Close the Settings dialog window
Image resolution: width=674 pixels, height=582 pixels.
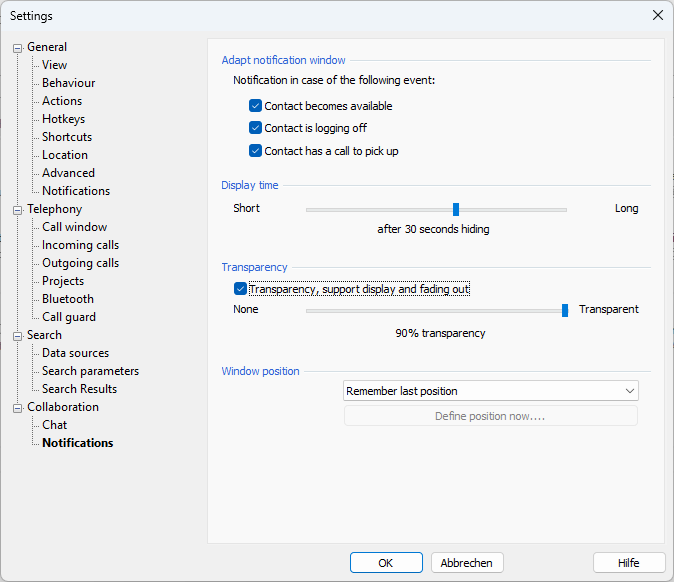point(657,15)
